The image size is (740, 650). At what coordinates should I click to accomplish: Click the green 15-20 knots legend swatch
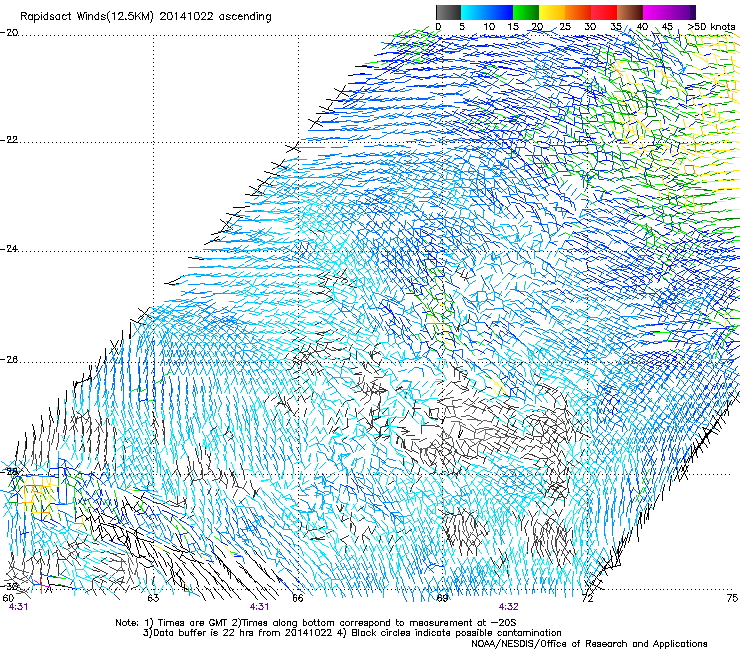pyautogui.click(x=526, y=12)
